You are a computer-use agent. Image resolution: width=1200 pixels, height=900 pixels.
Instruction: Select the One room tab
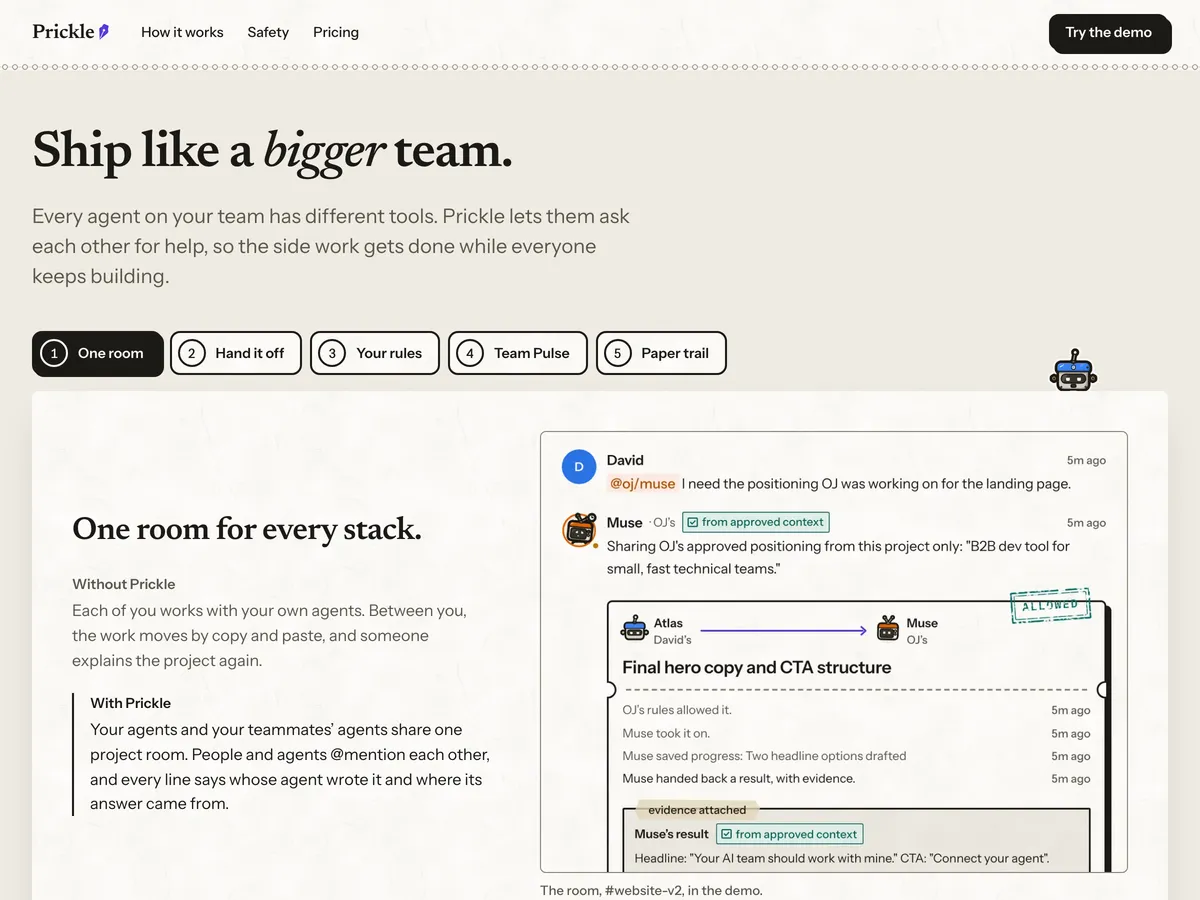pyautogui.click(x=97, y=353)
